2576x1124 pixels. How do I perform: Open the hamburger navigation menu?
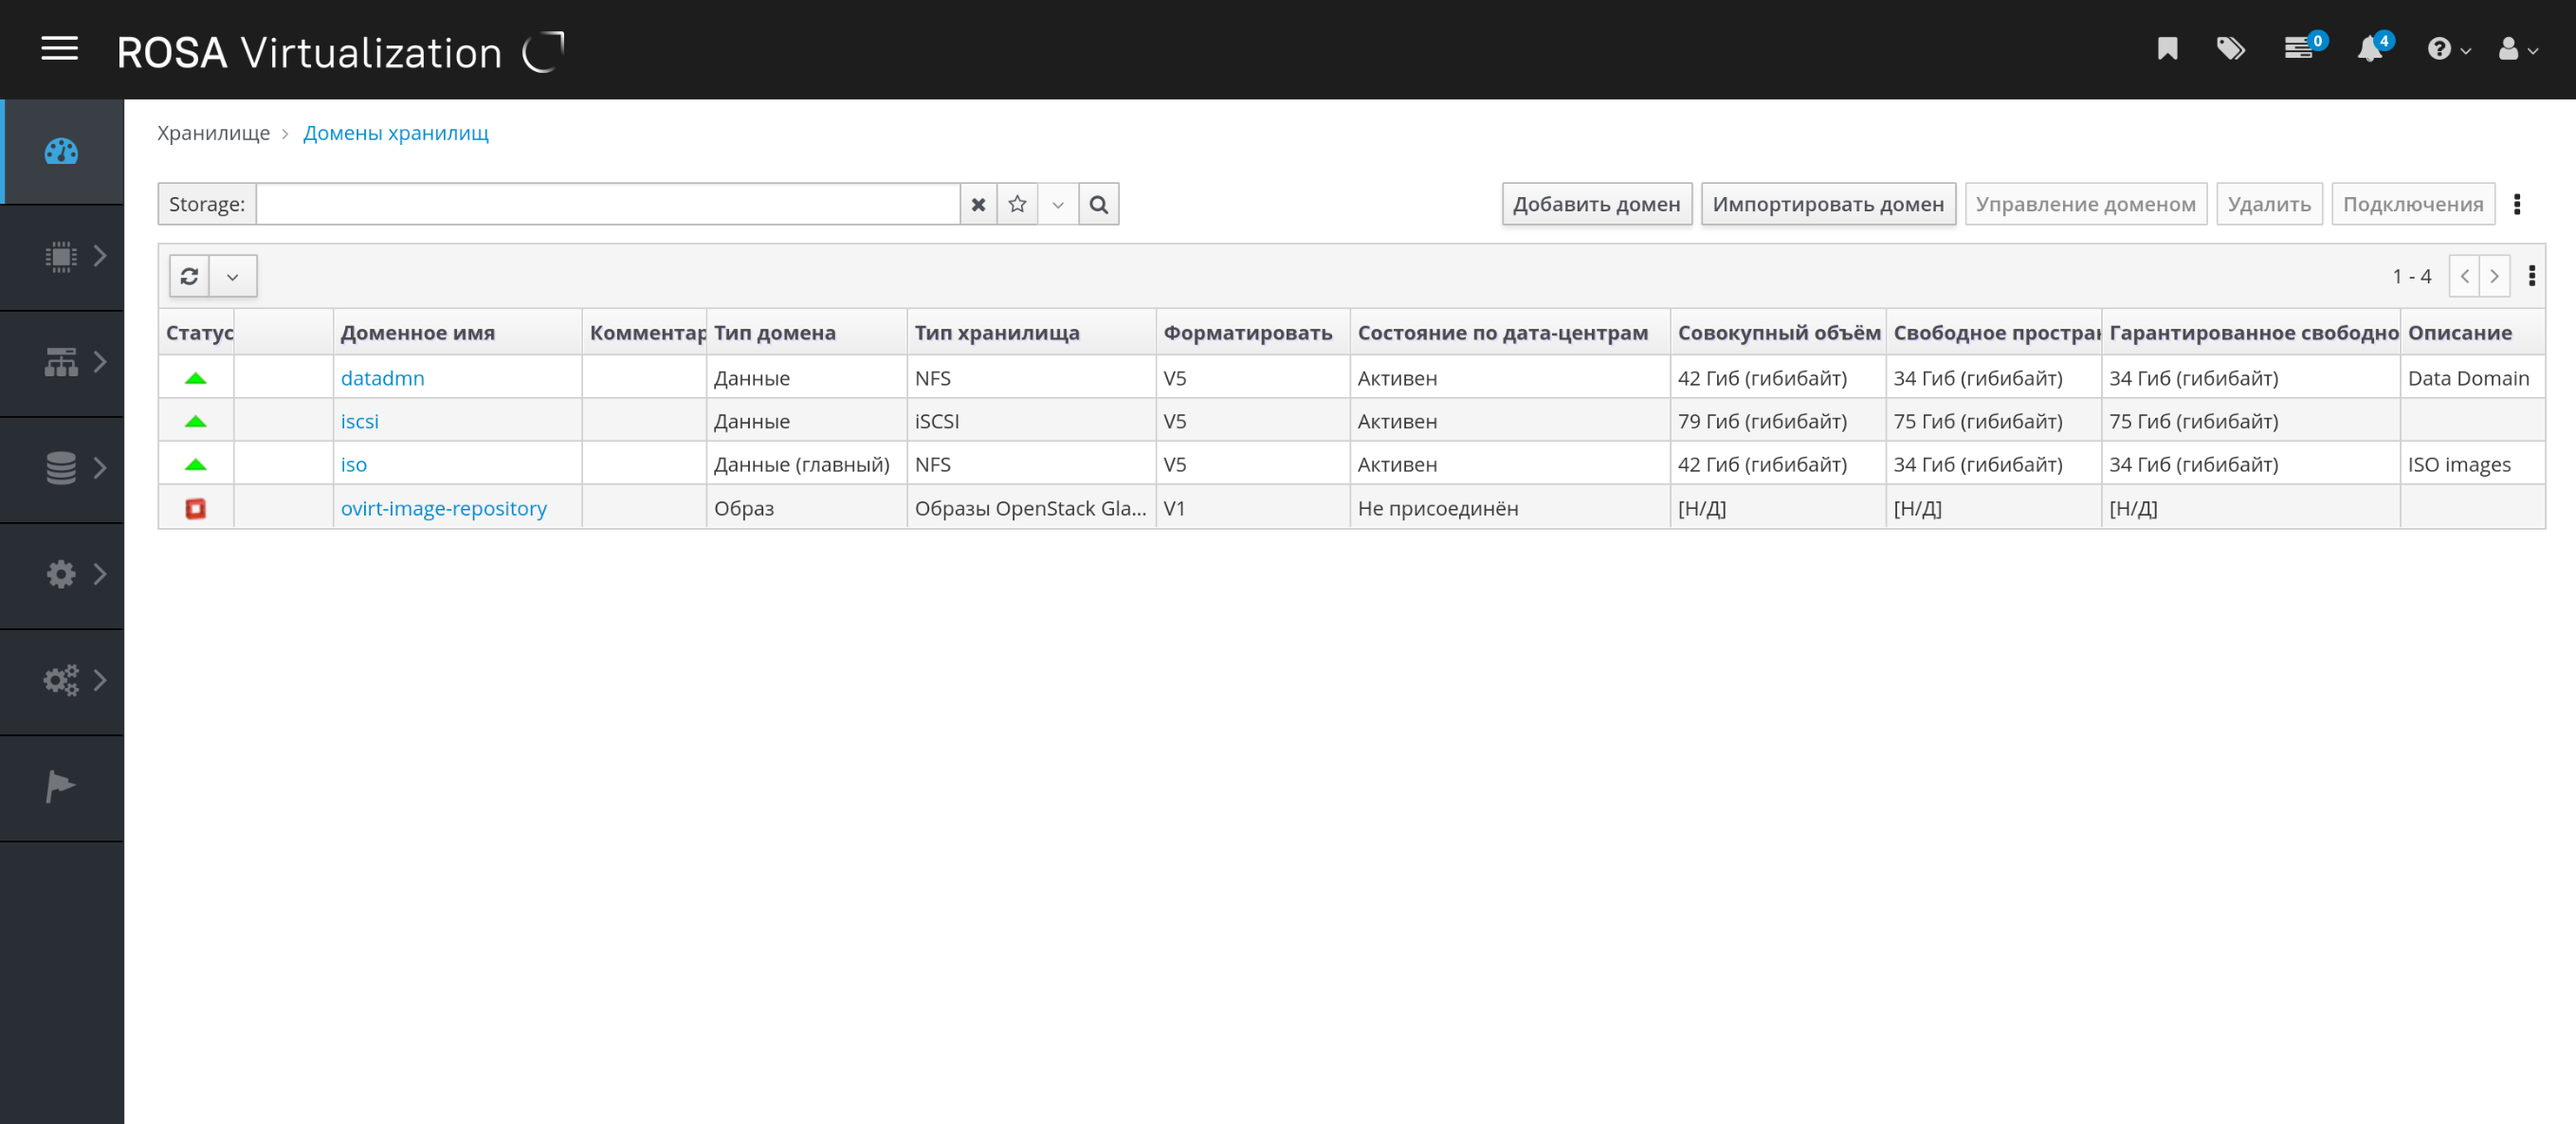point(59,48)
